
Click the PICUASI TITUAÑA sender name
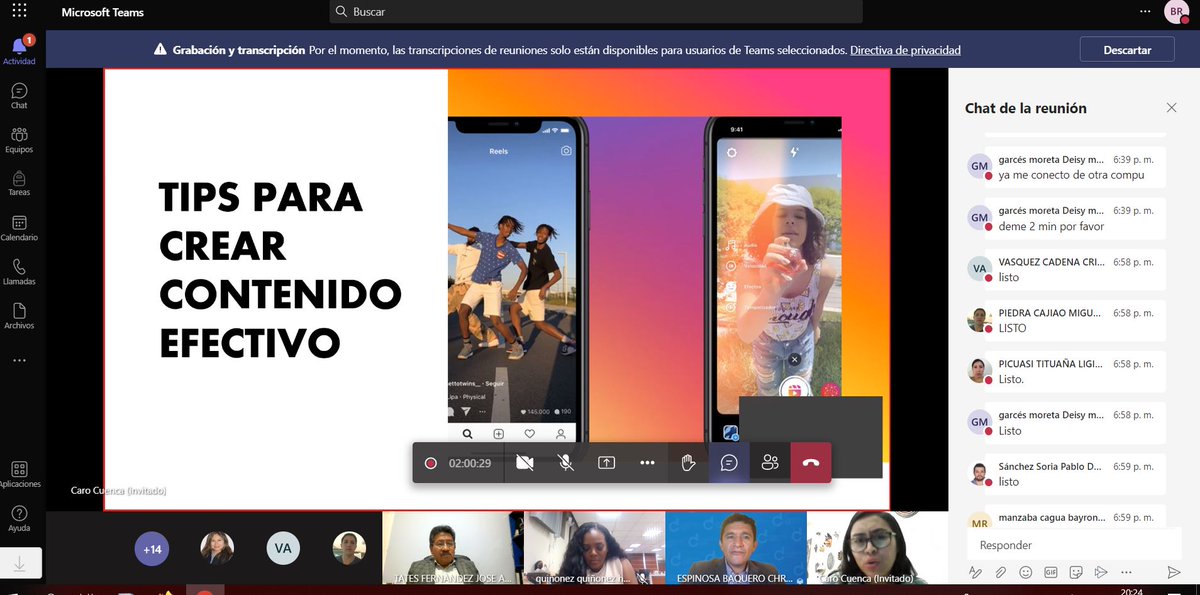click(x=1051, y=364)
